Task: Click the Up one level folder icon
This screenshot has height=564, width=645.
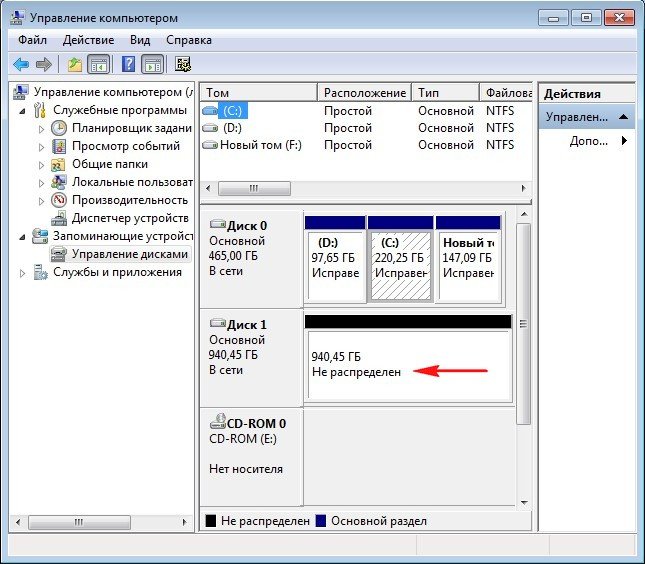Action: 75,65
